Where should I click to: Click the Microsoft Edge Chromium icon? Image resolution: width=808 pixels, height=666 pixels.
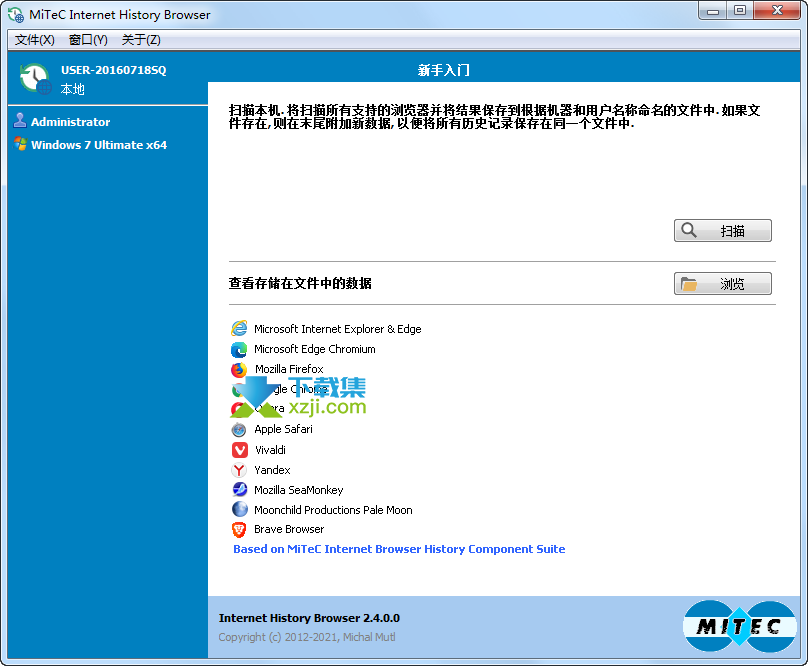click(x=239, y=349)
